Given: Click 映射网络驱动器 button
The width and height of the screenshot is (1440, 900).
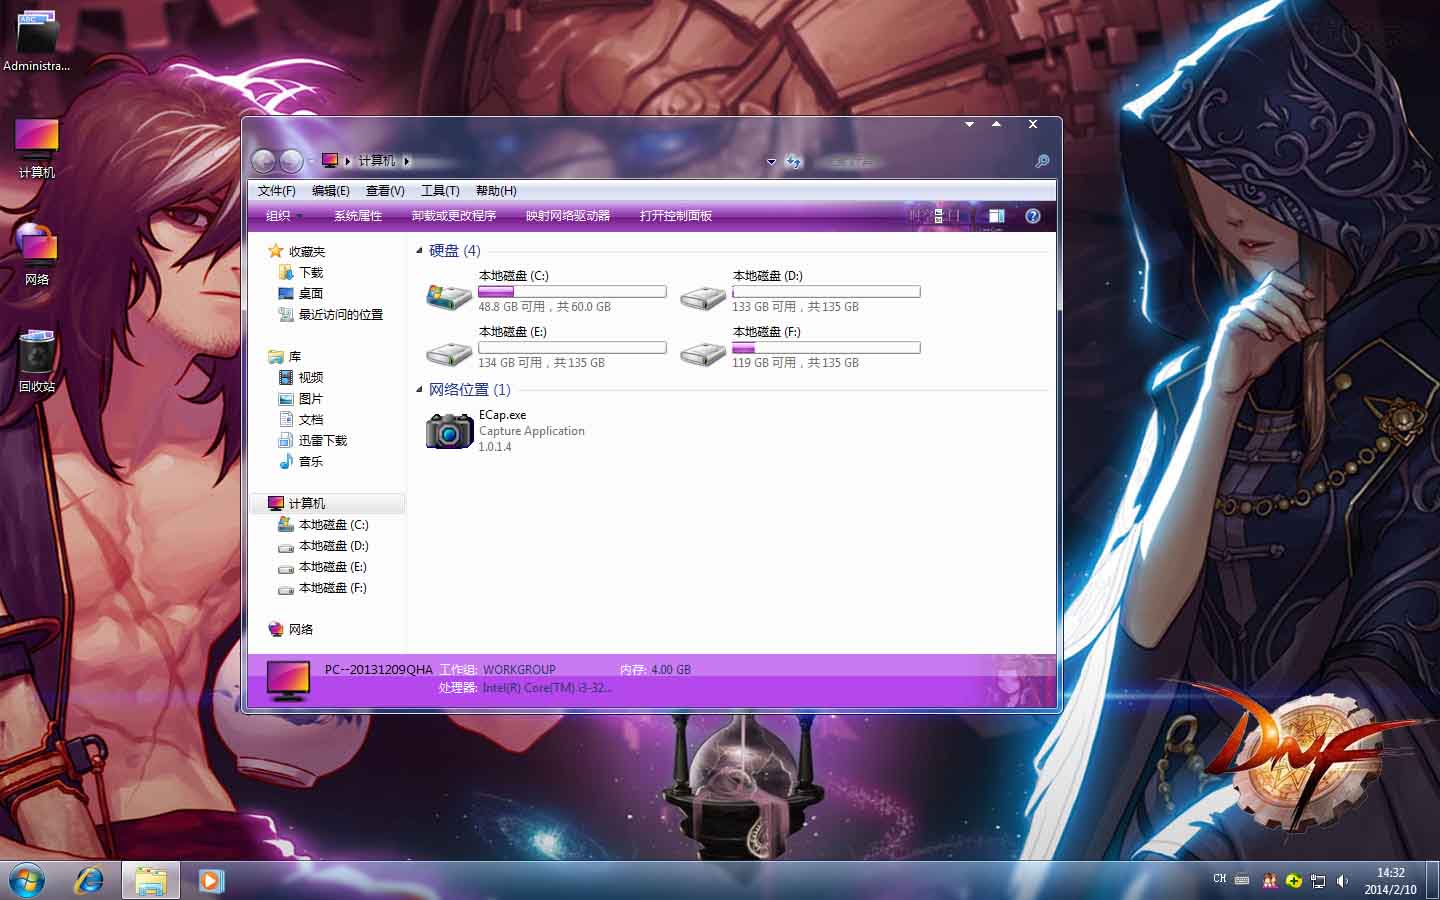Looking at the screenshot, I should pyautogui.click(x=568, y=216).
